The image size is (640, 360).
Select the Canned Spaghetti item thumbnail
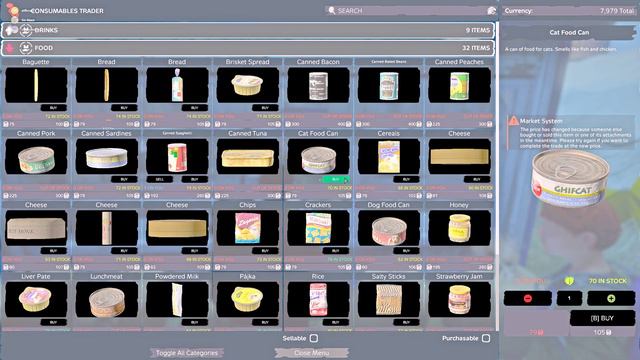[x=177, y=156]
